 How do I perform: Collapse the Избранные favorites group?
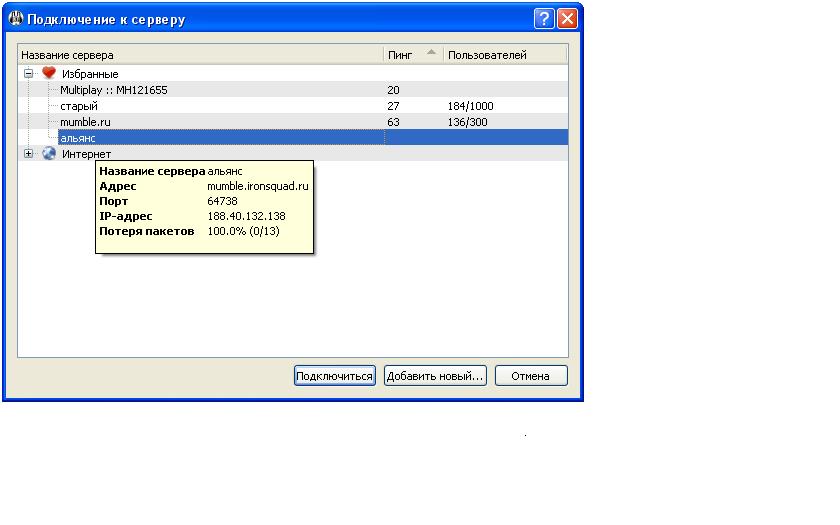(29, 74)
